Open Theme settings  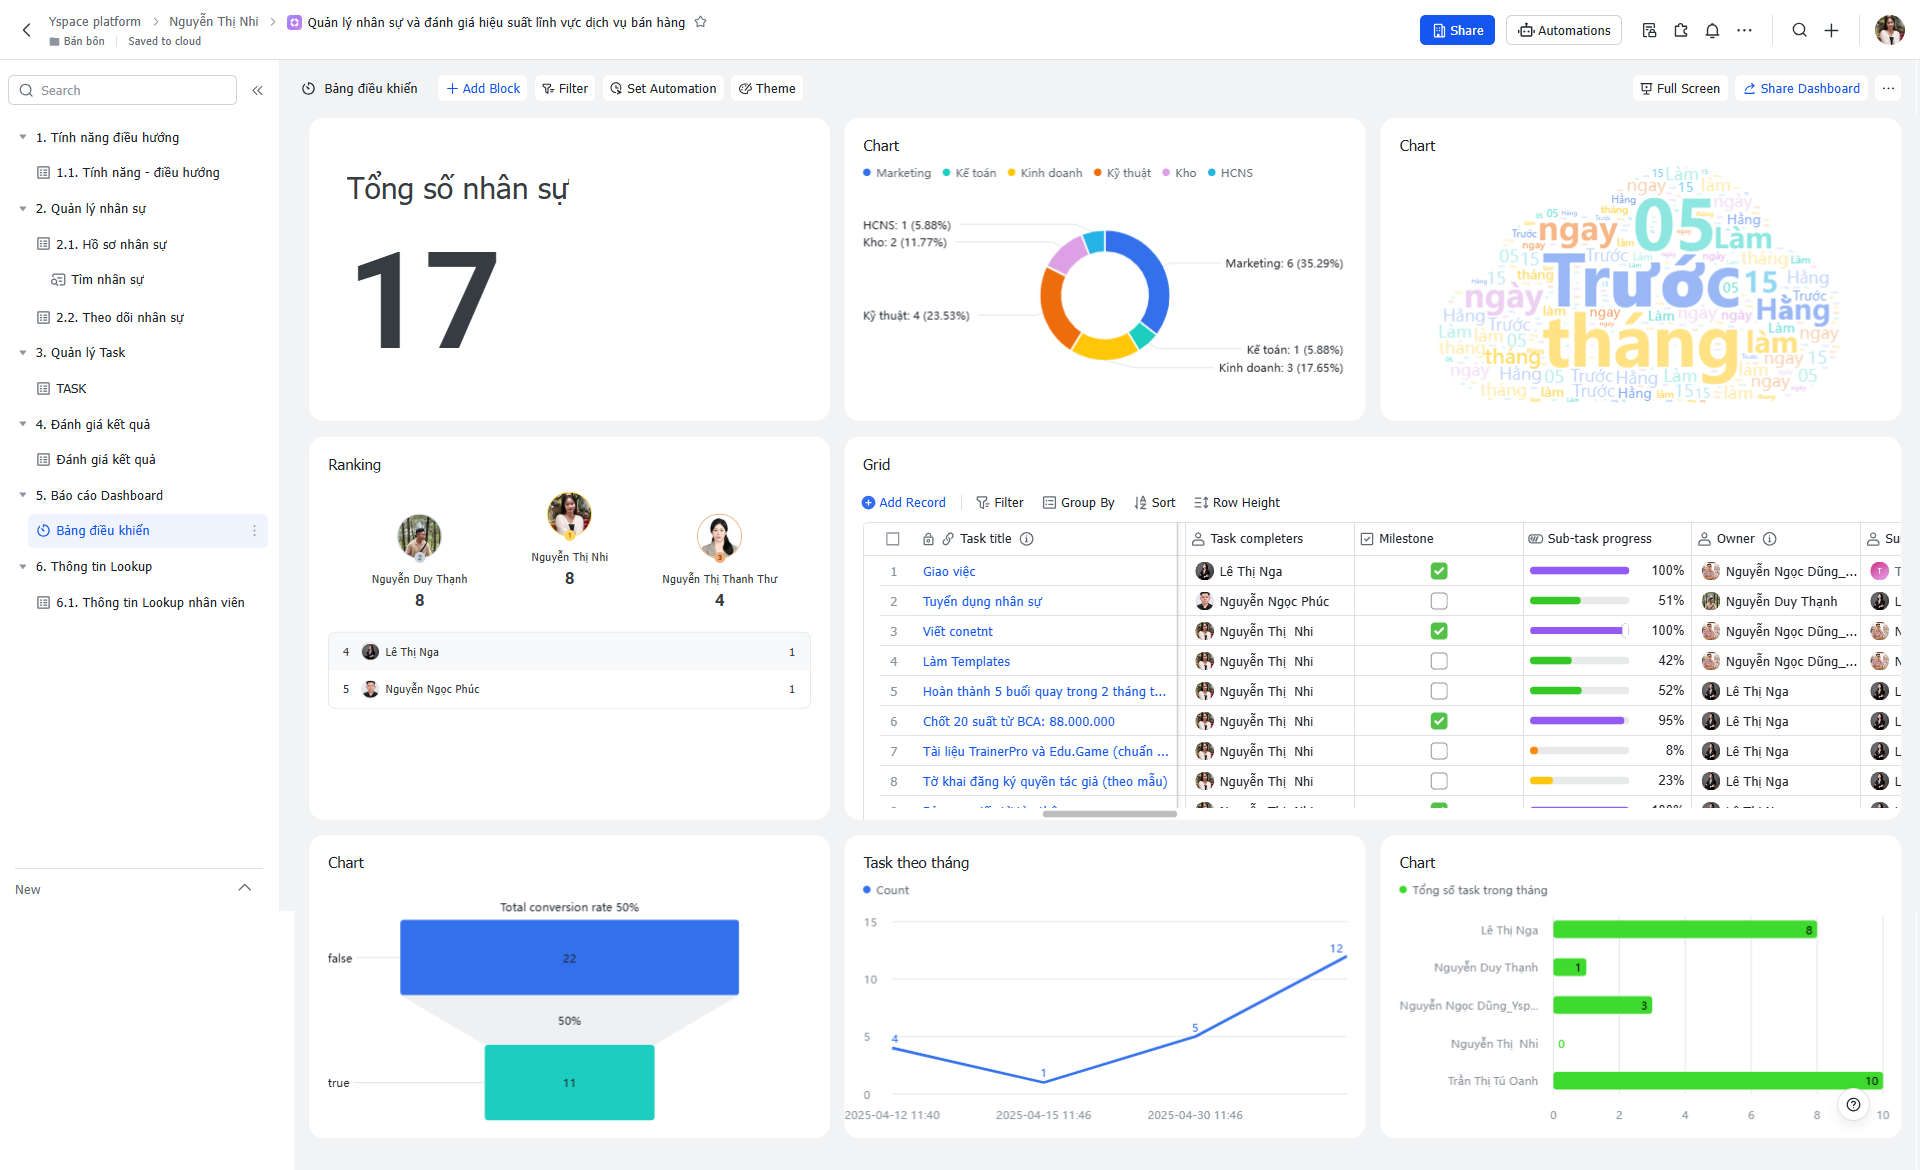coord(767,88)
